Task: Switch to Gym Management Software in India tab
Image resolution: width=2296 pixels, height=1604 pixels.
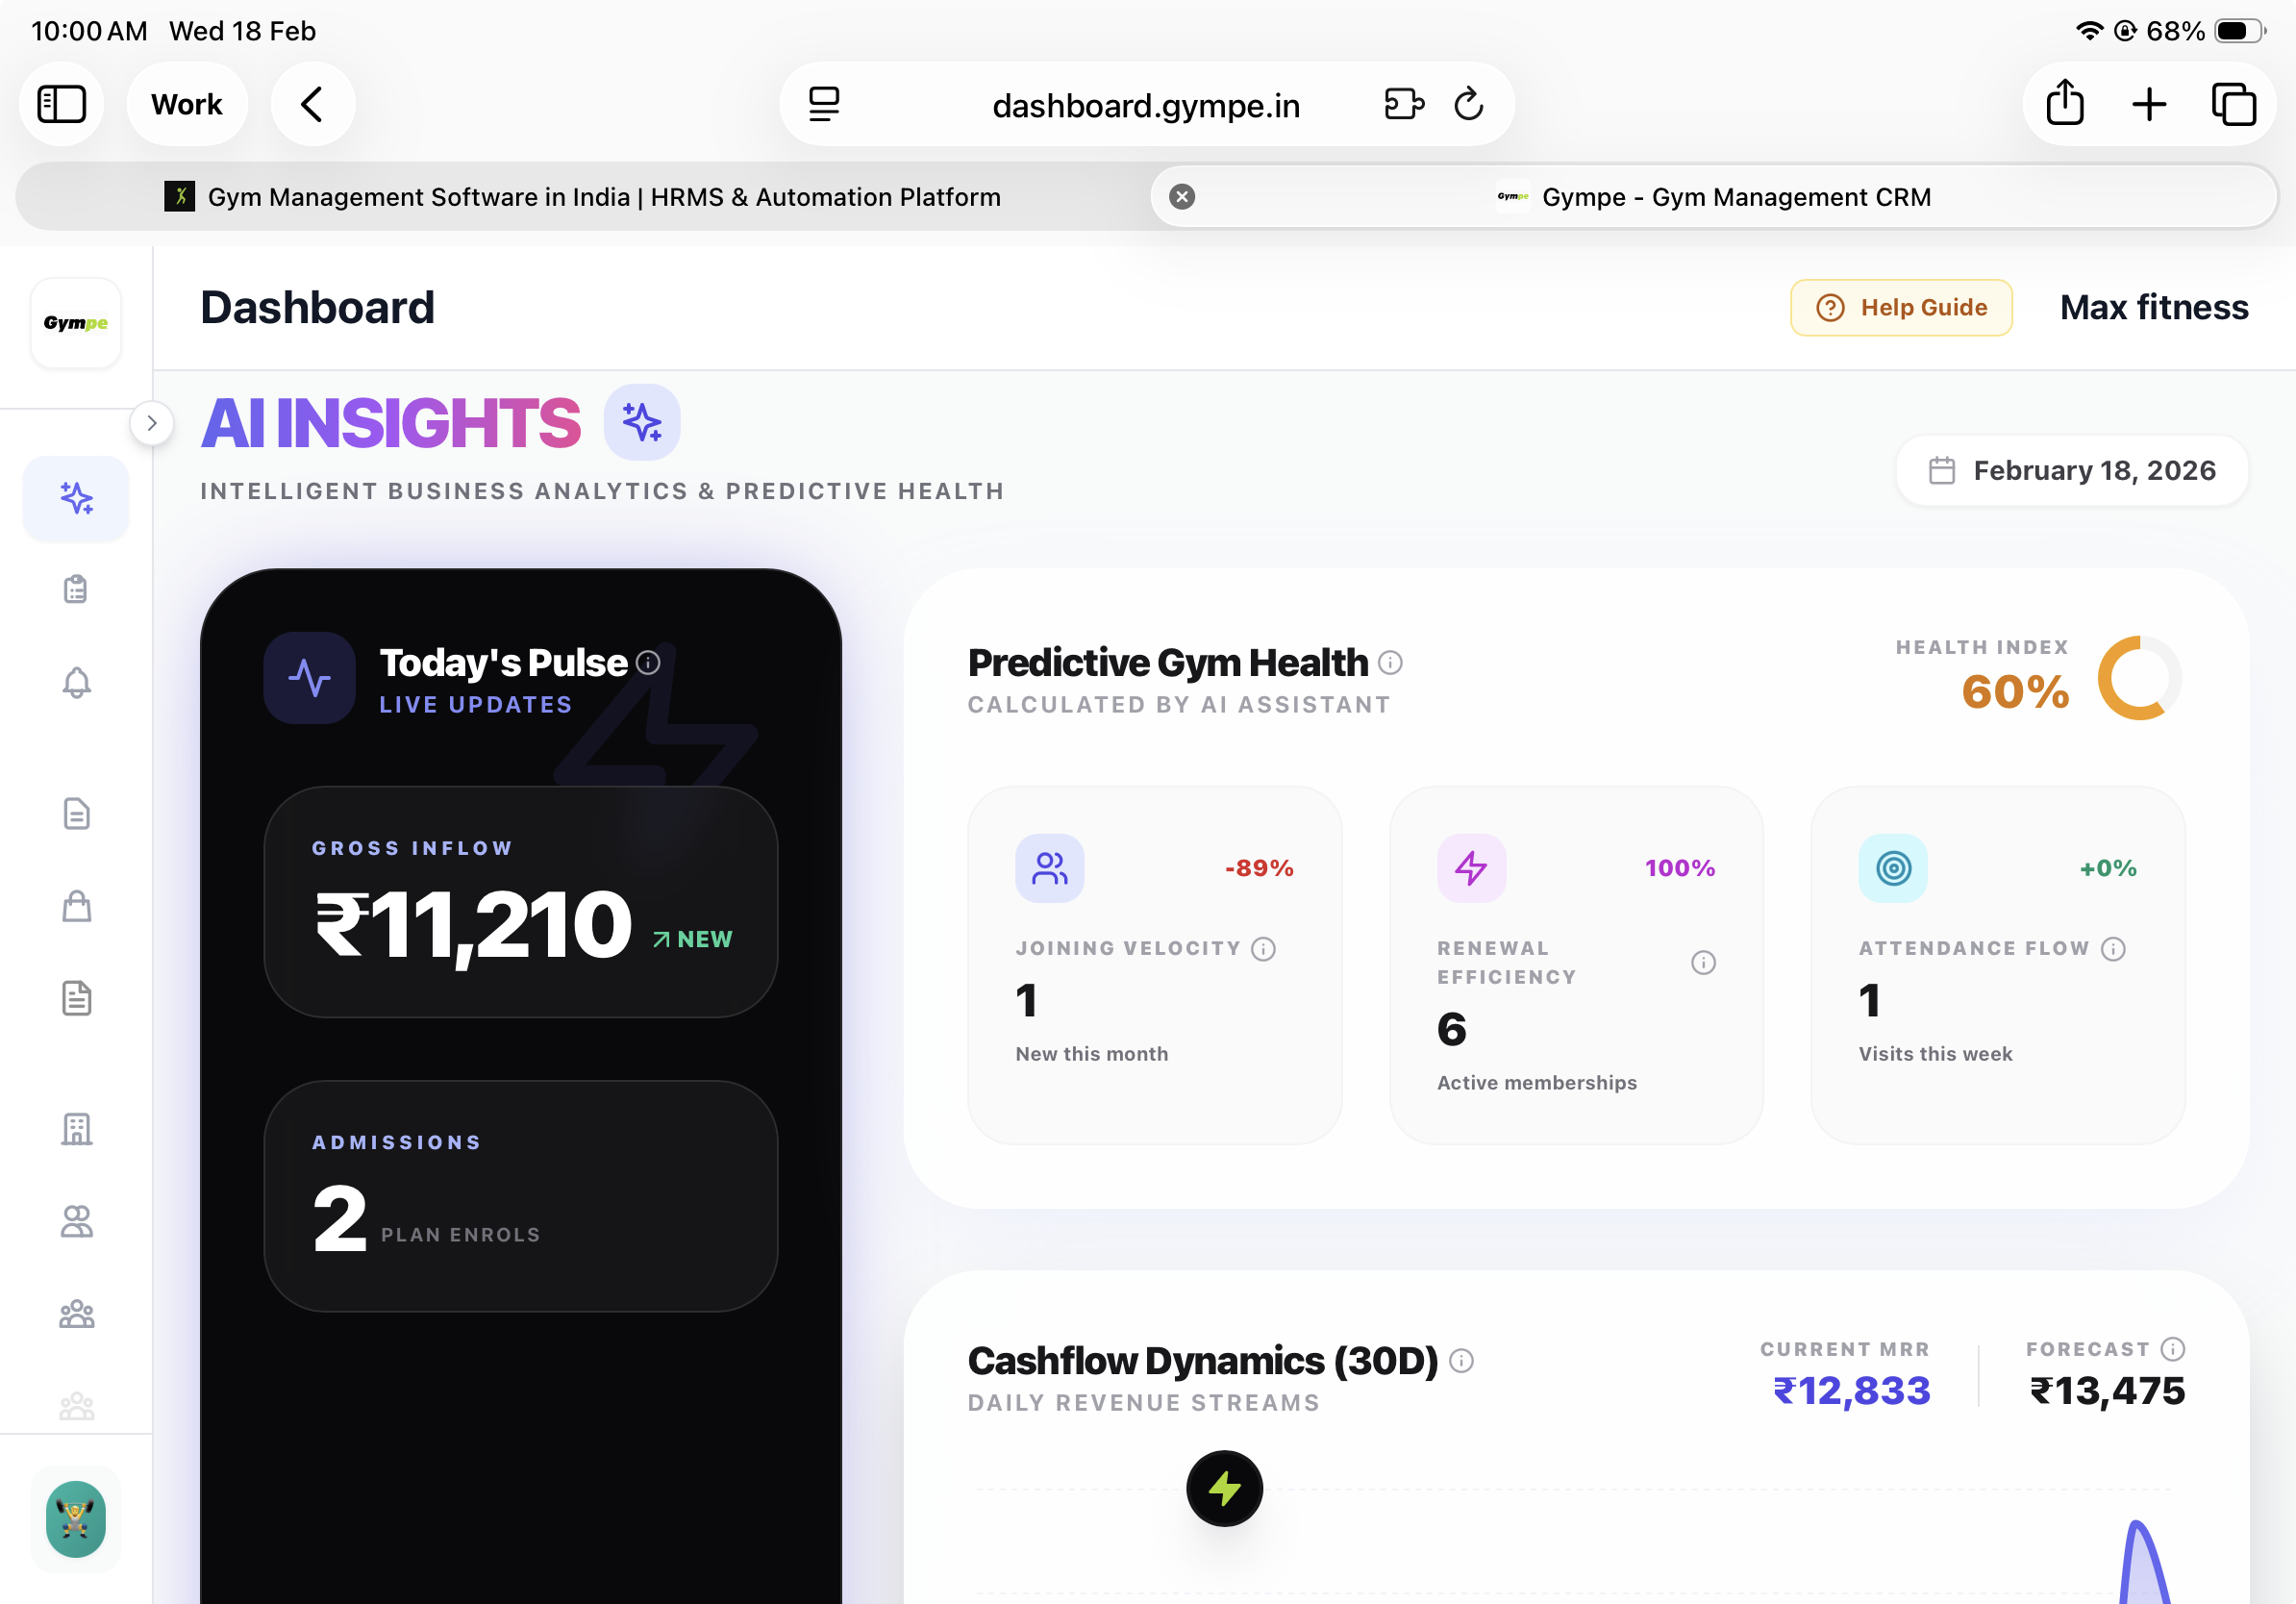Action: [x=583, y=197]
